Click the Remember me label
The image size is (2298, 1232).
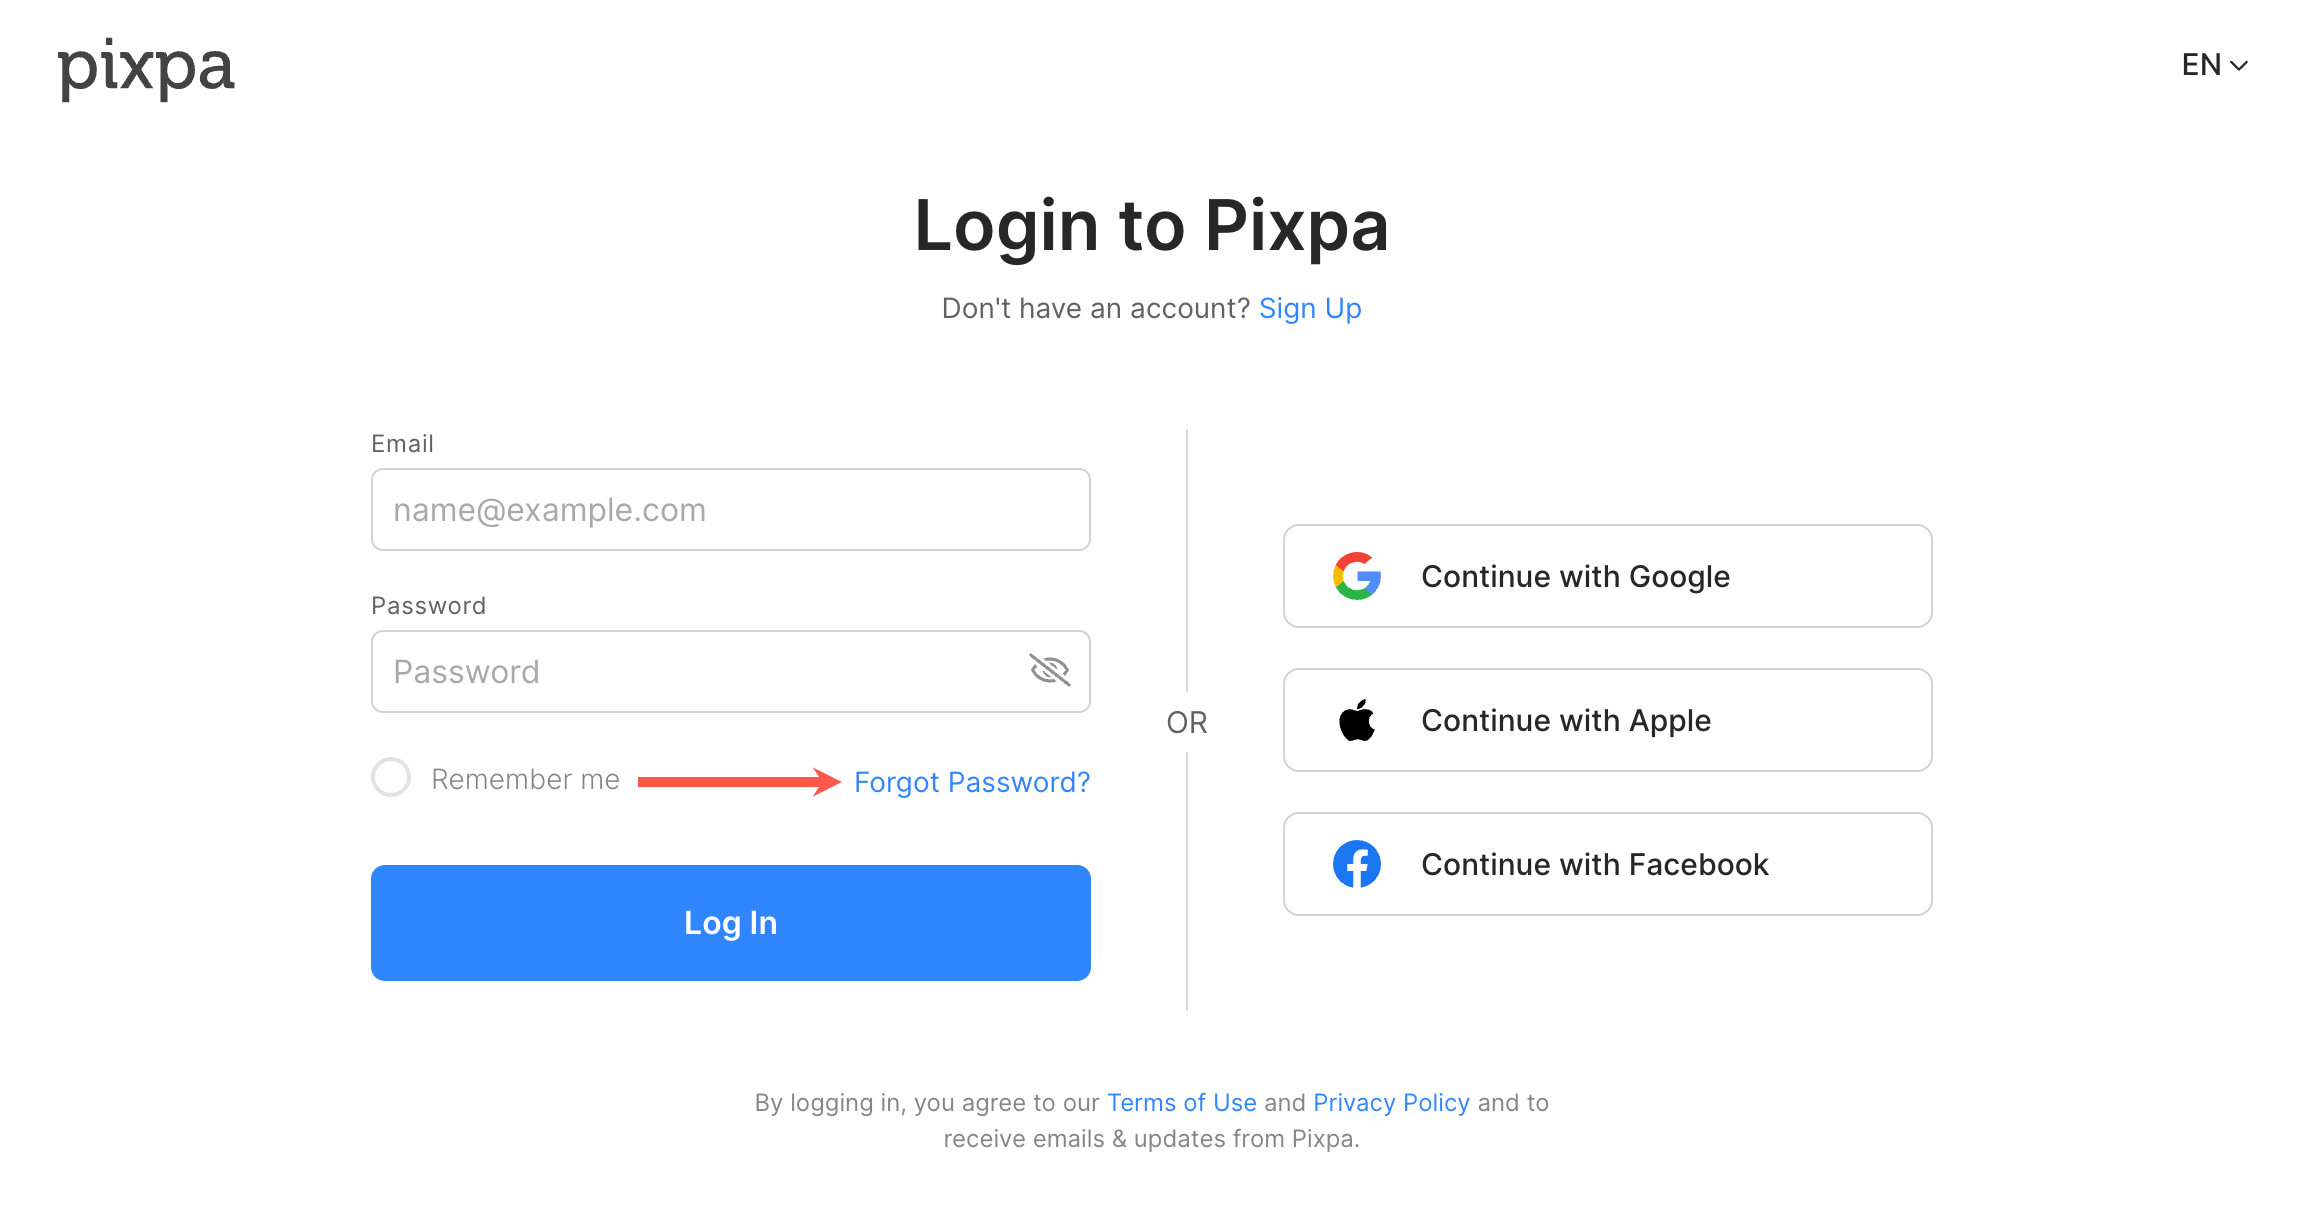click(525, 779)
